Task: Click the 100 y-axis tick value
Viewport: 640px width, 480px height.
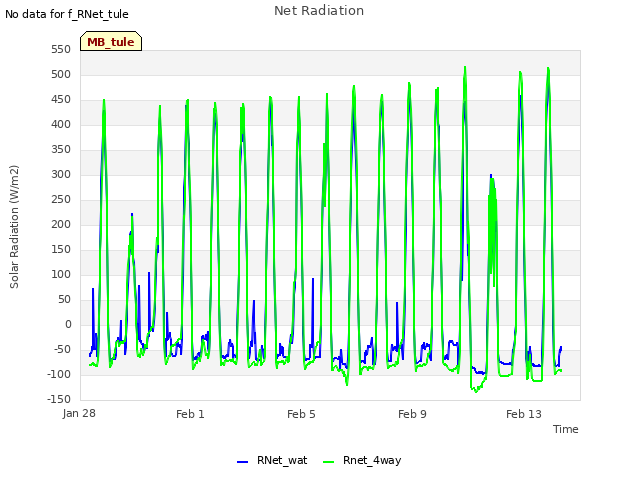Action: pyautogui.click(x=61, y=274)
